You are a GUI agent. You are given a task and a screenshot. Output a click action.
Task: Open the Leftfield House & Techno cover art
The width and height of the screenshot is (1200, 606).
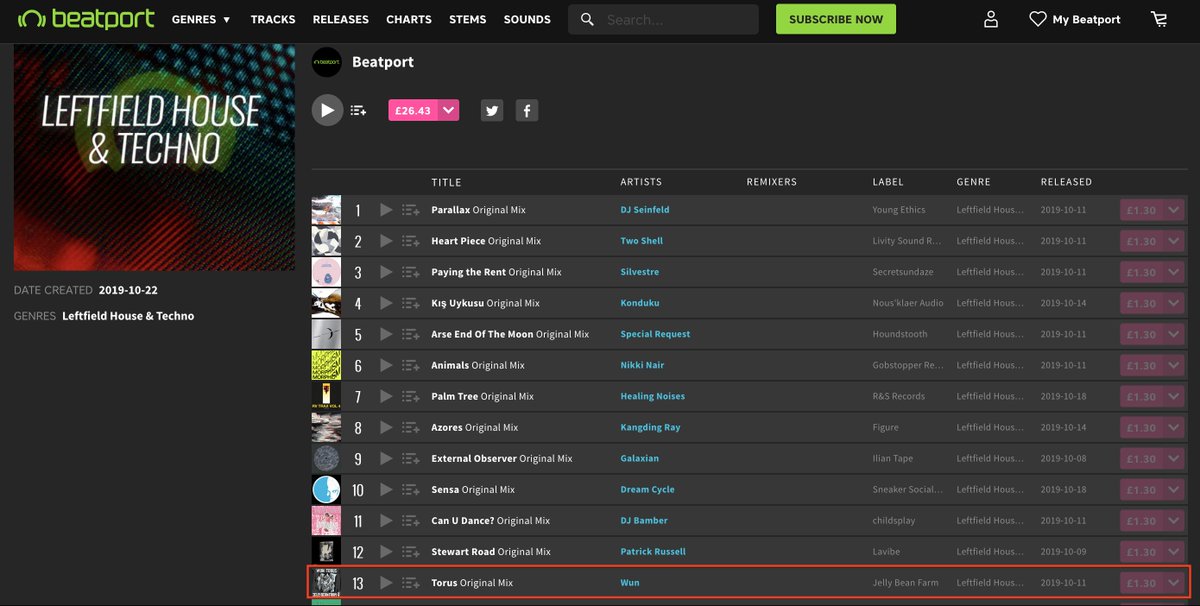pyautogui.click(x=154, y=157)
